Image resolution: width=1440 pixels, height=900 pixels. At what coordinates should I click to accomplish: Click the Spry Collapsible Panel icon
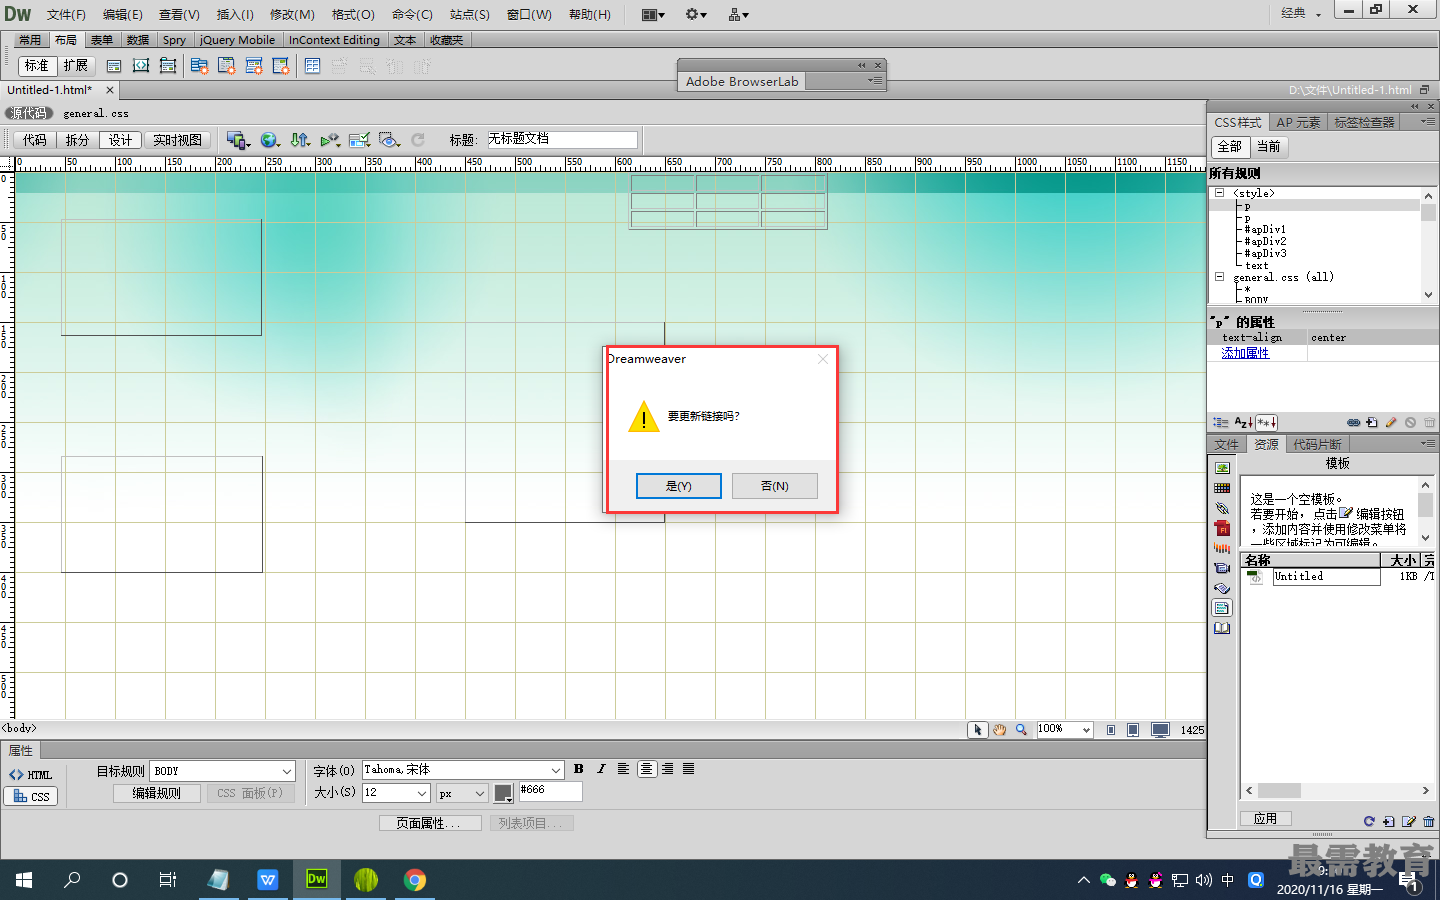click(x=281, y=66)
